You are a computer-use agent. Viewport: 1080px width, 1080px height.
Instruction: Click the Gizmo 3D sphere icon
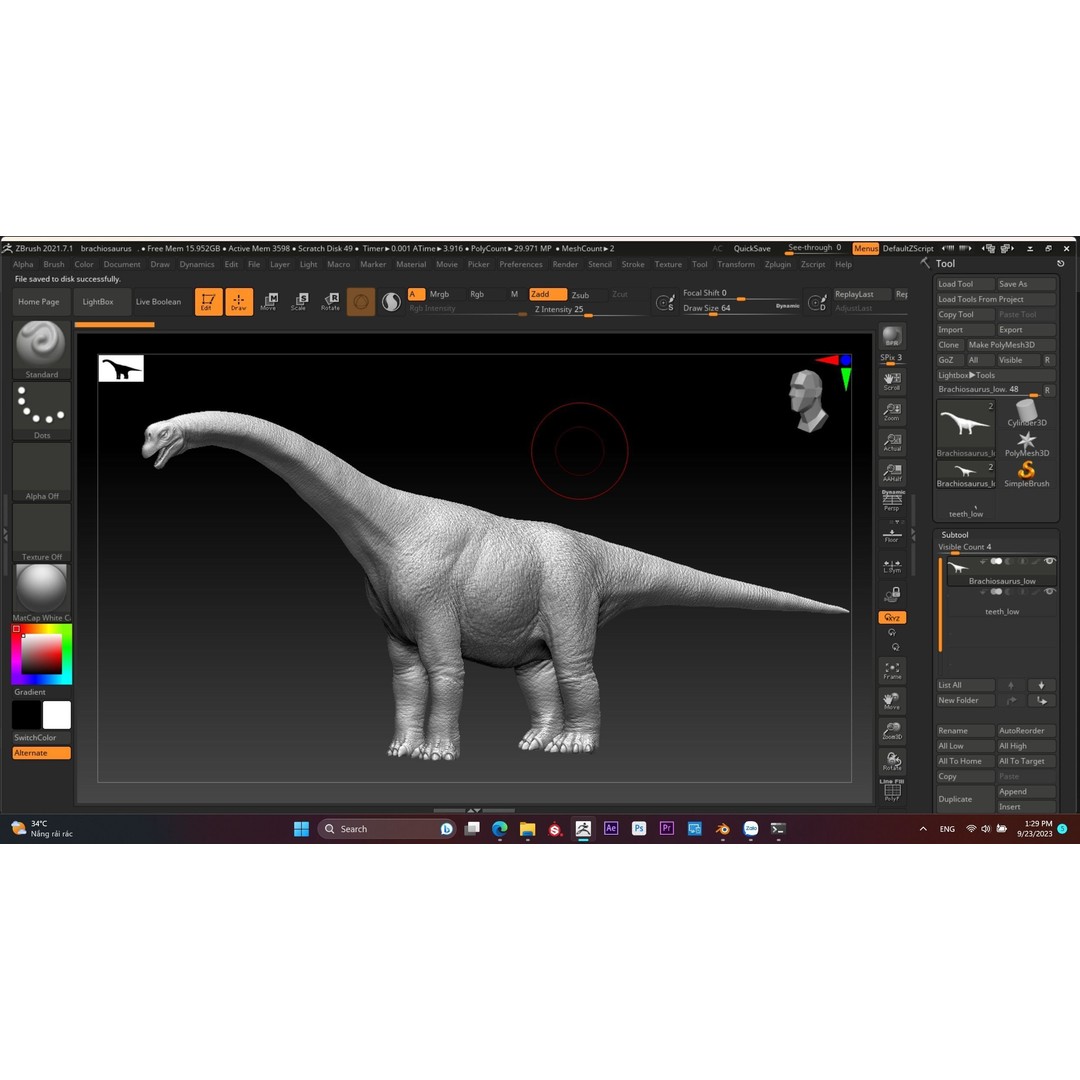click(x=361, y=302)
